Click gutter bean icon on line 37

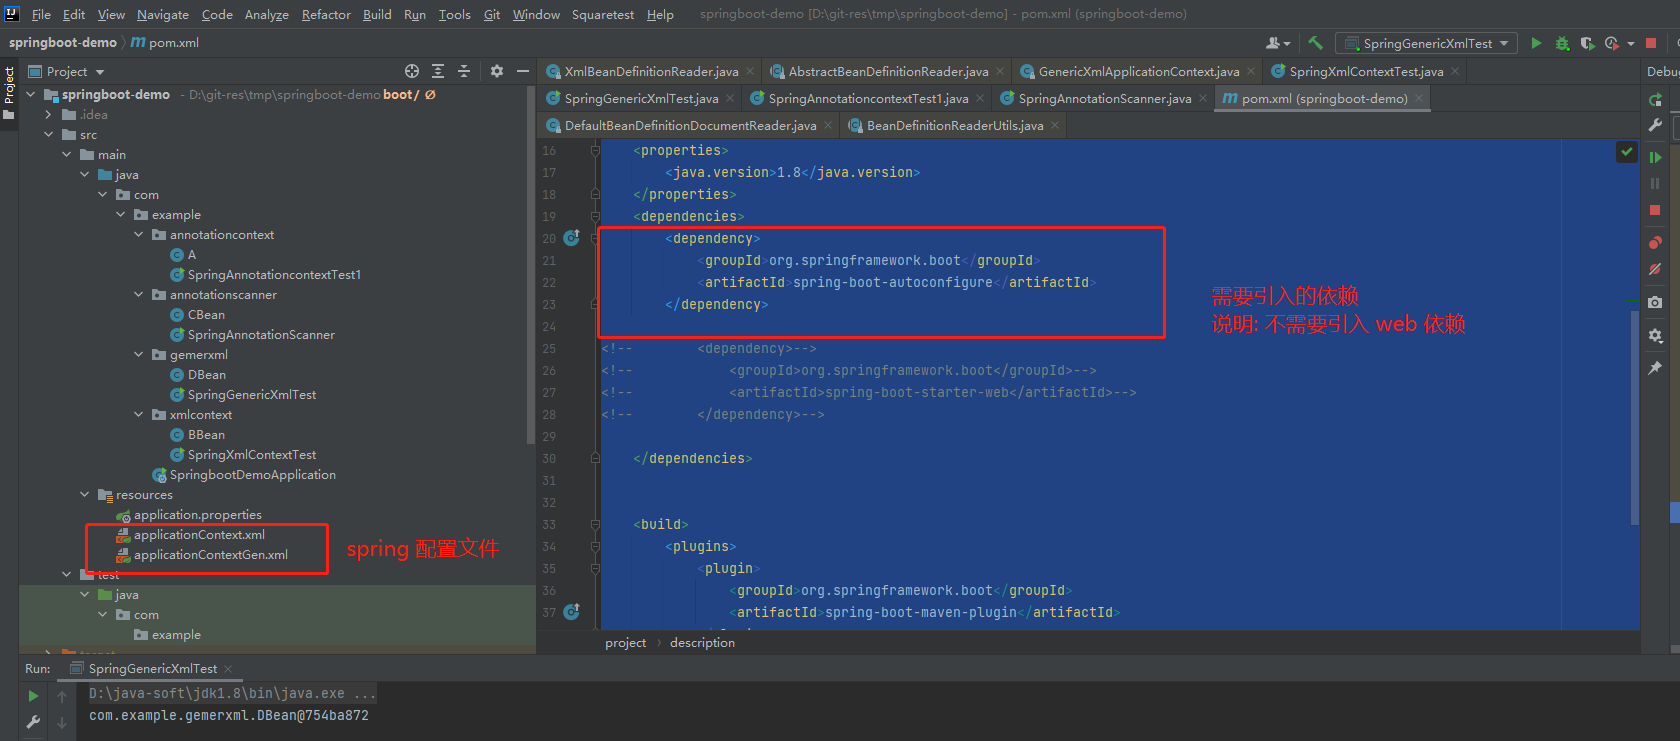pyautogui.click(x=572, y=611)
